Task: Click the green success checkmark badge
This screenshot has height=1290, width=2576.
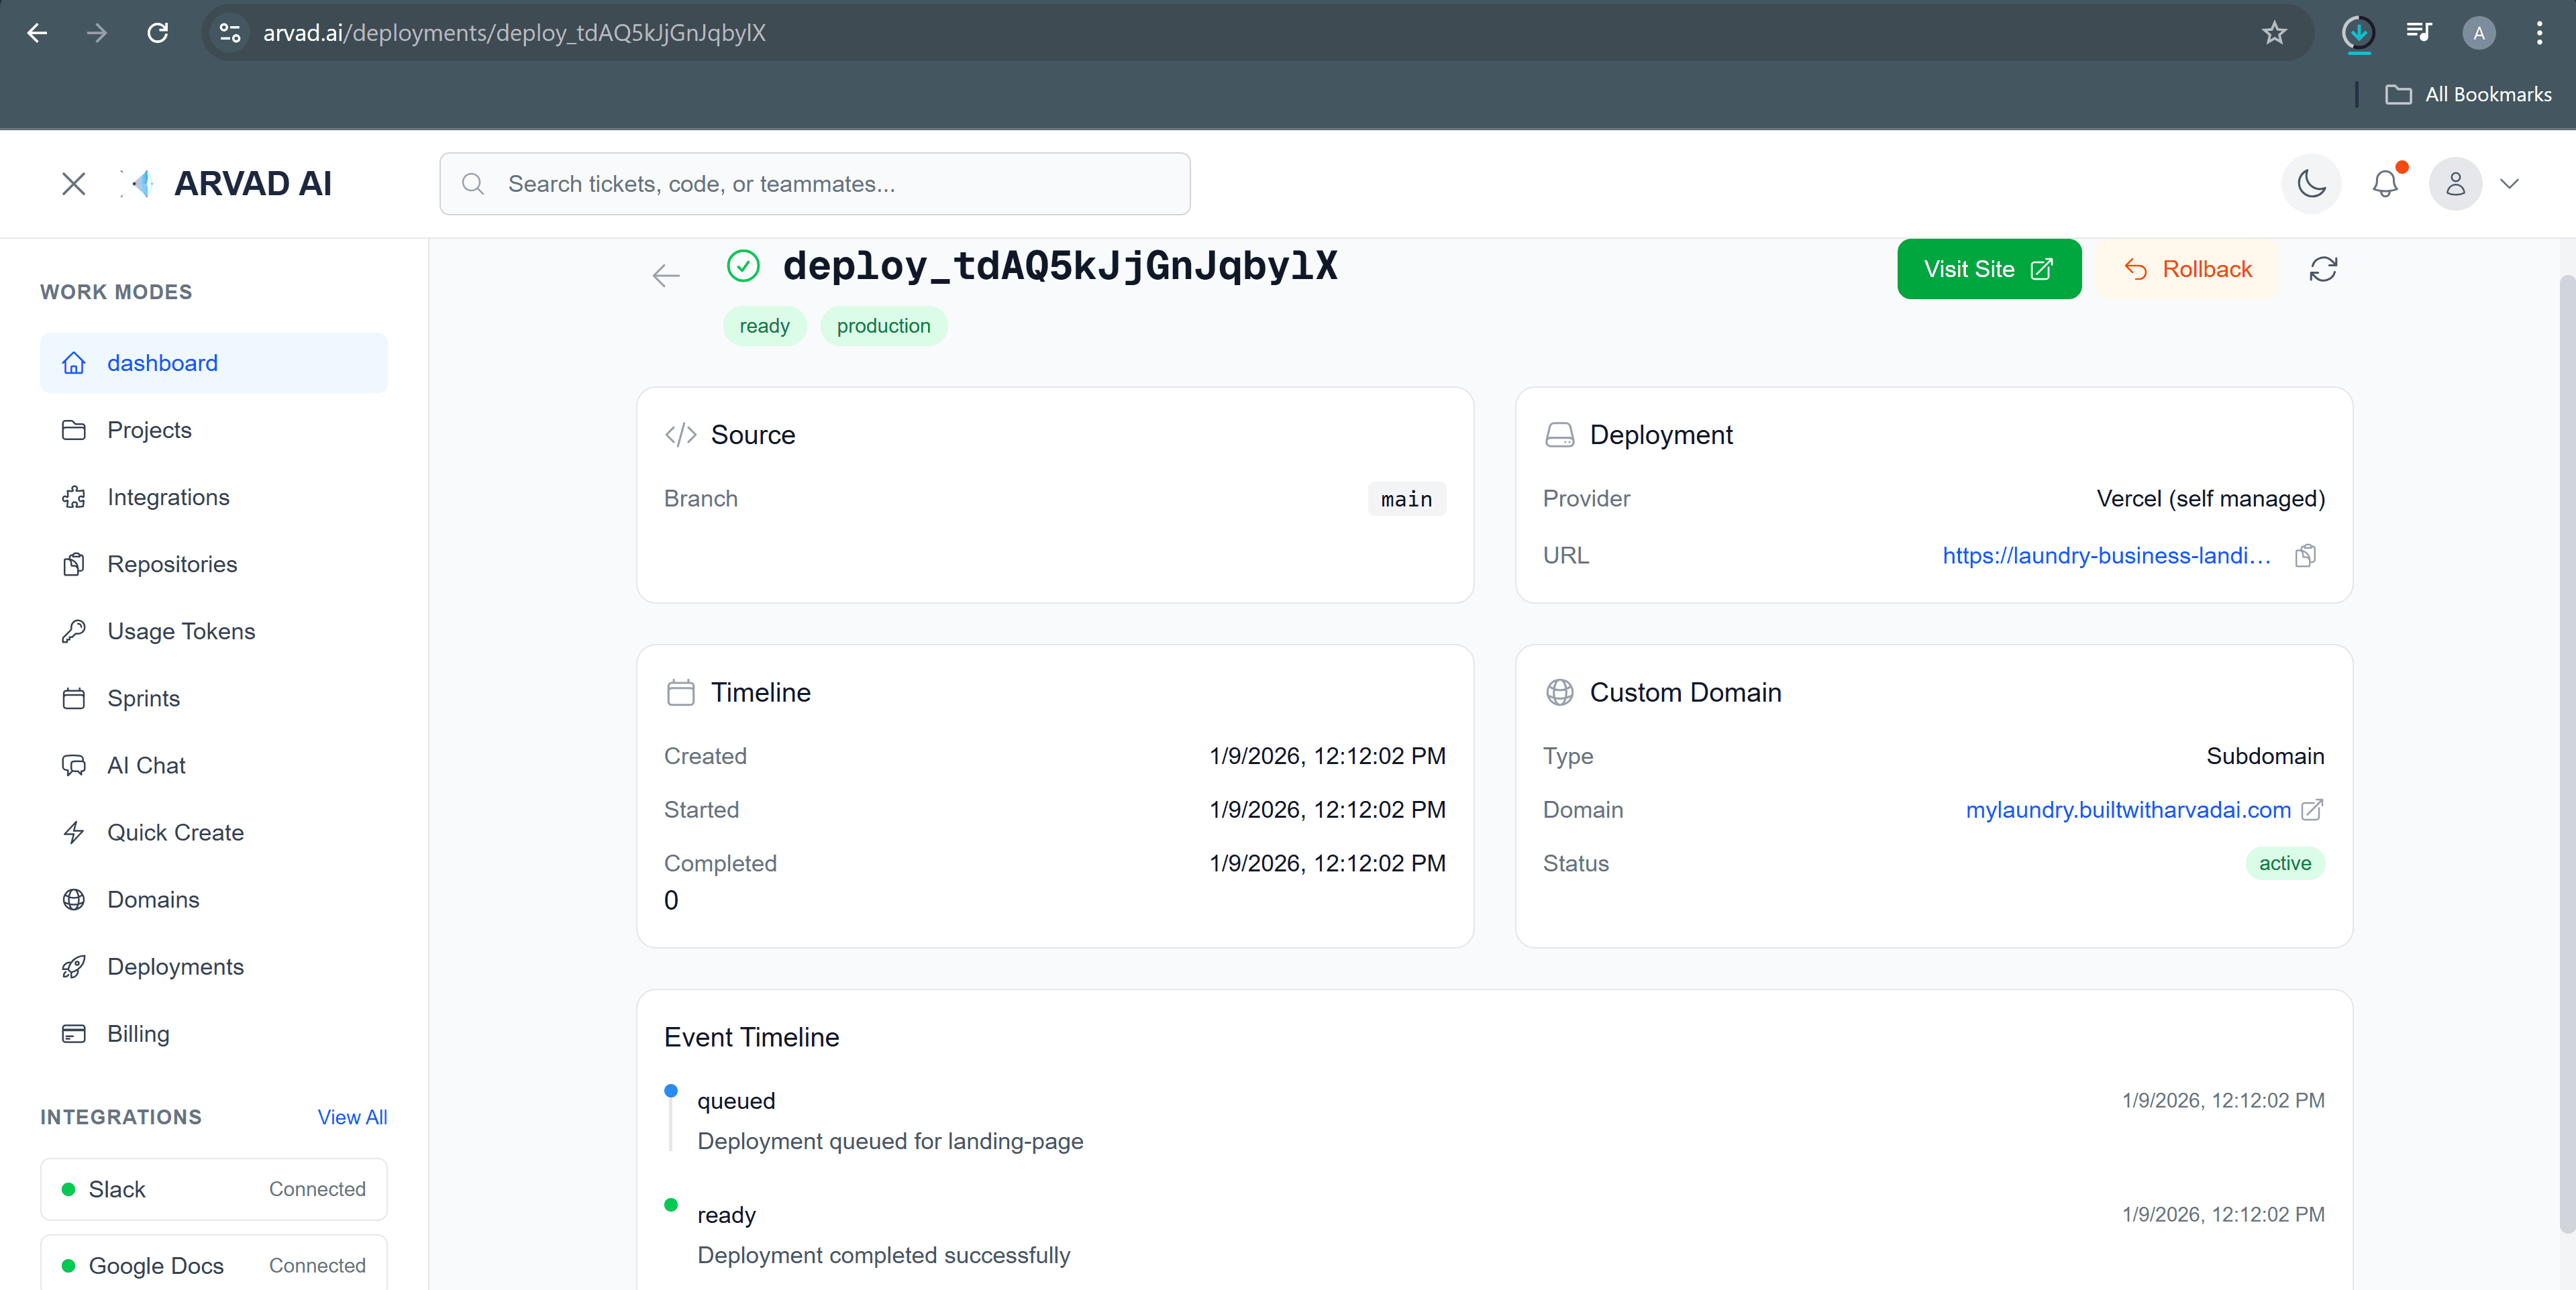Action: (x=743, y=266)
